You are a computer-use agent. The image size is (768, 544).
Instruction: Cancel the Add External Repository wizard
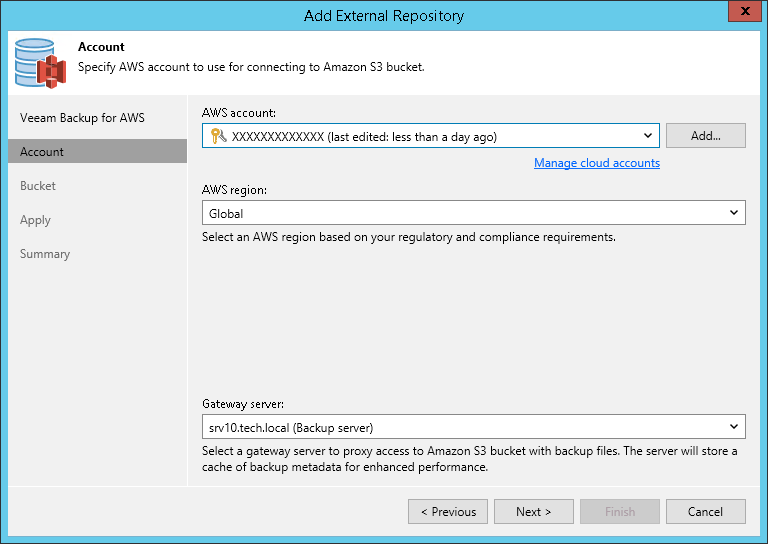point(706,512)
